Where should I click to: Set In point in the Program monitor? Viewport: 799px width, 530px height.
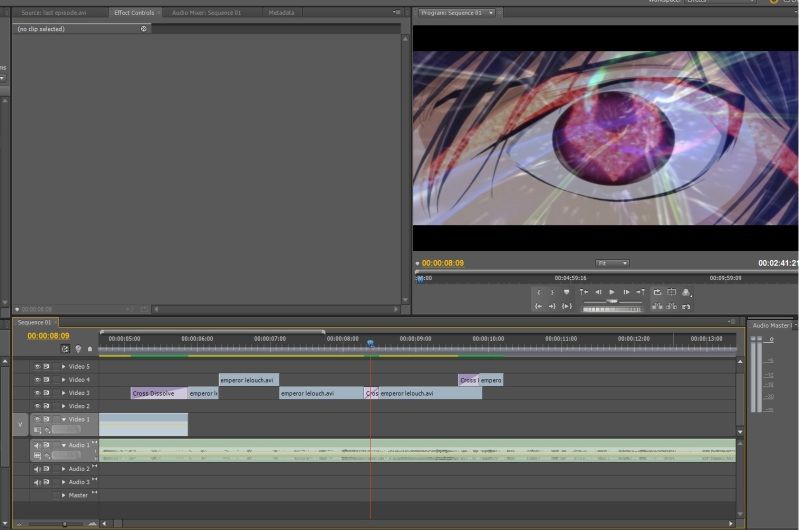(x=539, y=292)
